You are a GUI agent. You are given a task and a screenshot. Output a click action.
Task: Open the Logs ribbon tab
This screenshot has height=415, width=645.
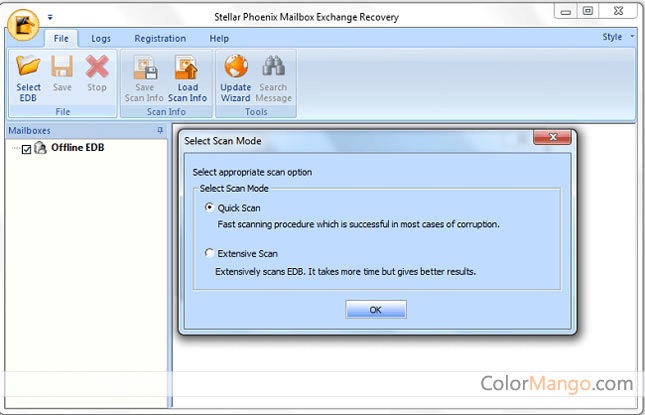[101, 39]
